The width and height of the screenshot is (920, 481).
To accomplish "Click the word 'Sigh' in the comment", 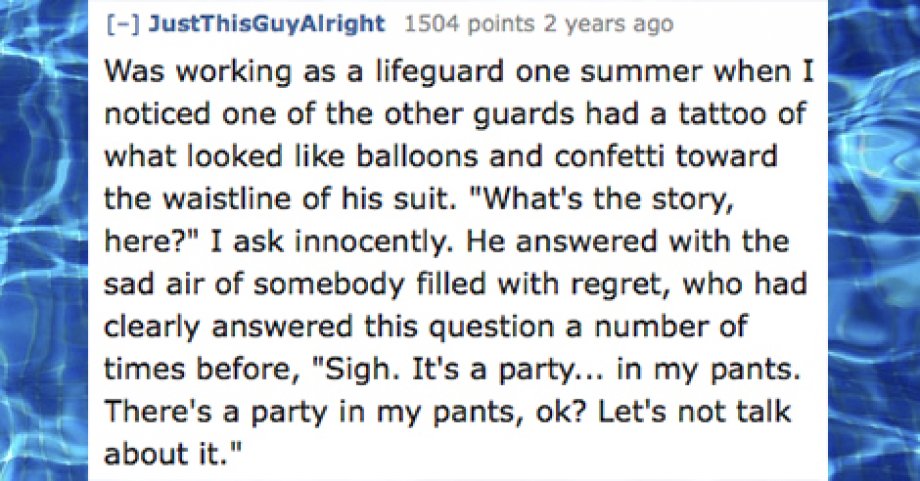I will (x=355, y=370).
